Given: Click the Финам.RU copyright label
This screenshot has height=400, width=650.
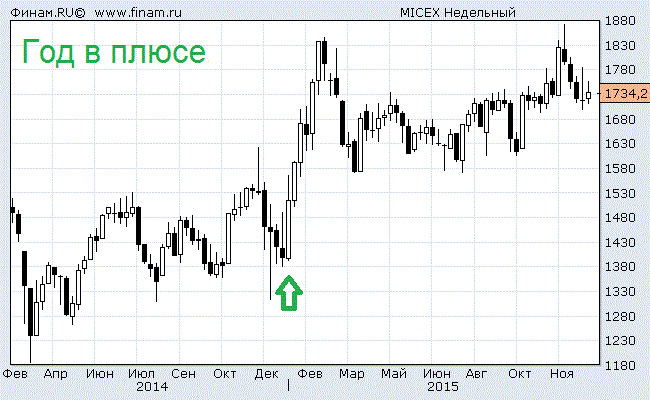Looking at the screenshot, I should 46,14.
